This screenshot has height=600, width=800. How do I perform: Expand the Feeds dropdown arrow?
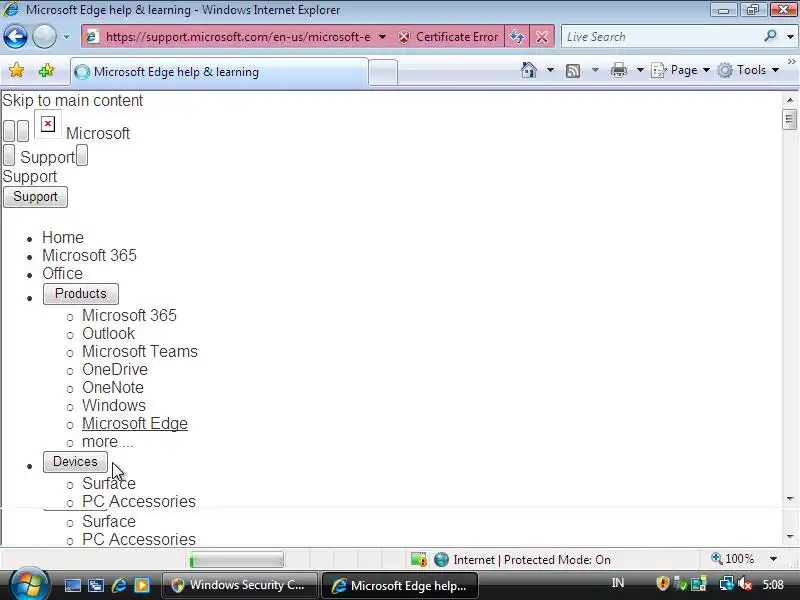[595, 70]
